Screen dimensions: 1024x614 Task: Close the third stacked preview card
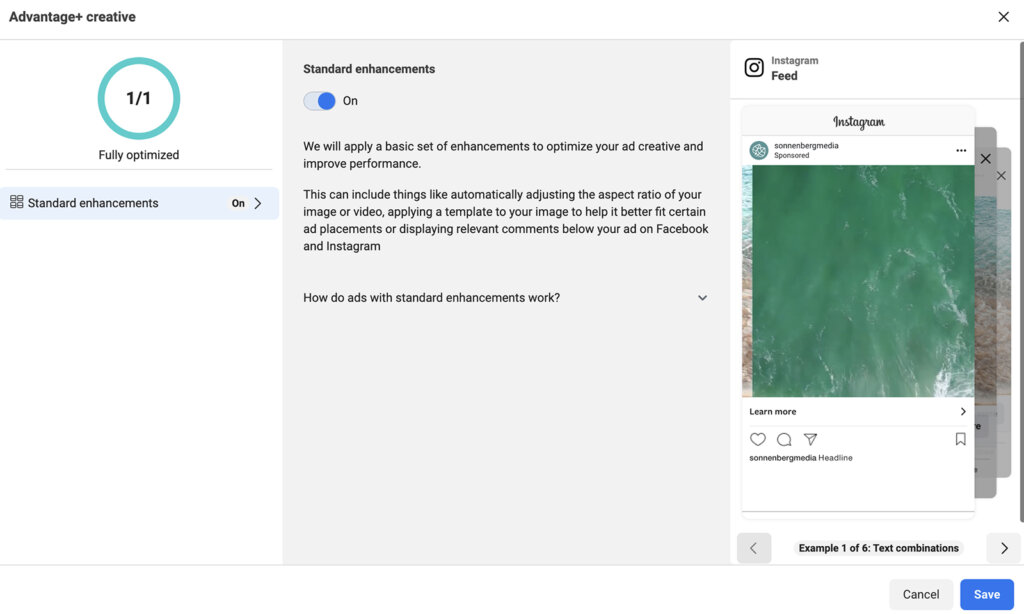point(1001,176)
